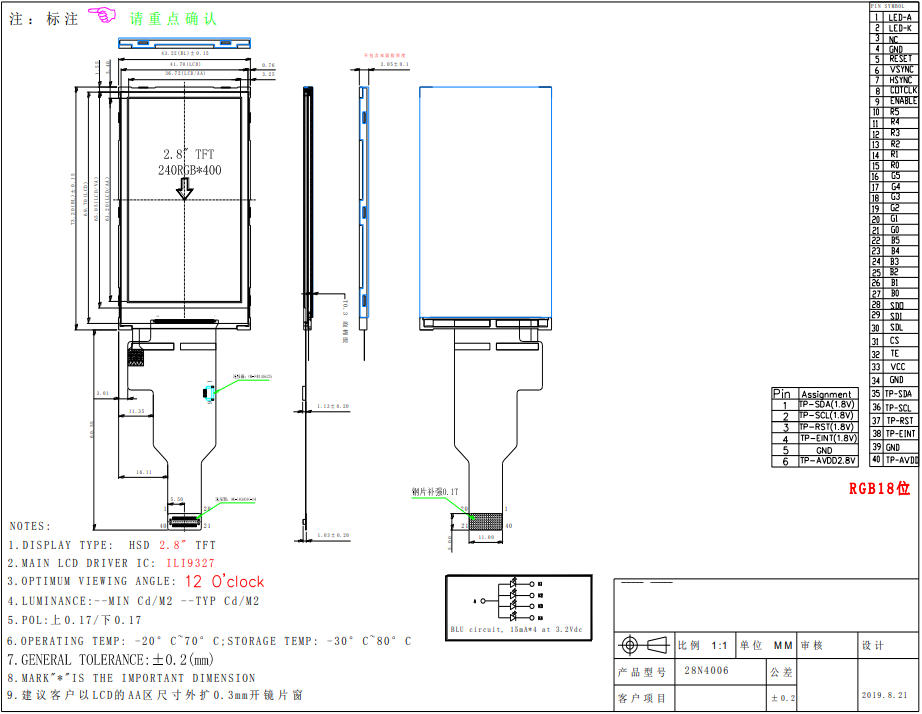This screenshot has width=922, height=714.
Task: Click the 3.05±0.1 thickness dimension
Action: point(394,64)
